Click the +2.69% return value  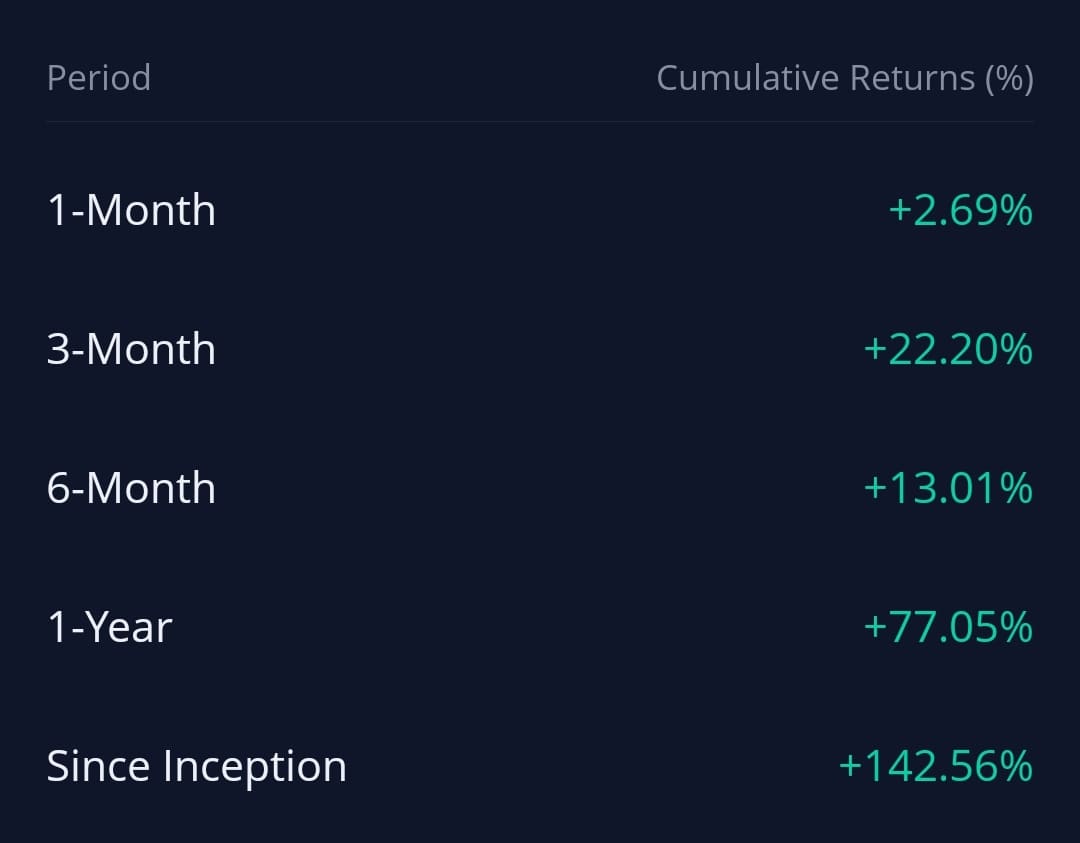click(960, 210)
